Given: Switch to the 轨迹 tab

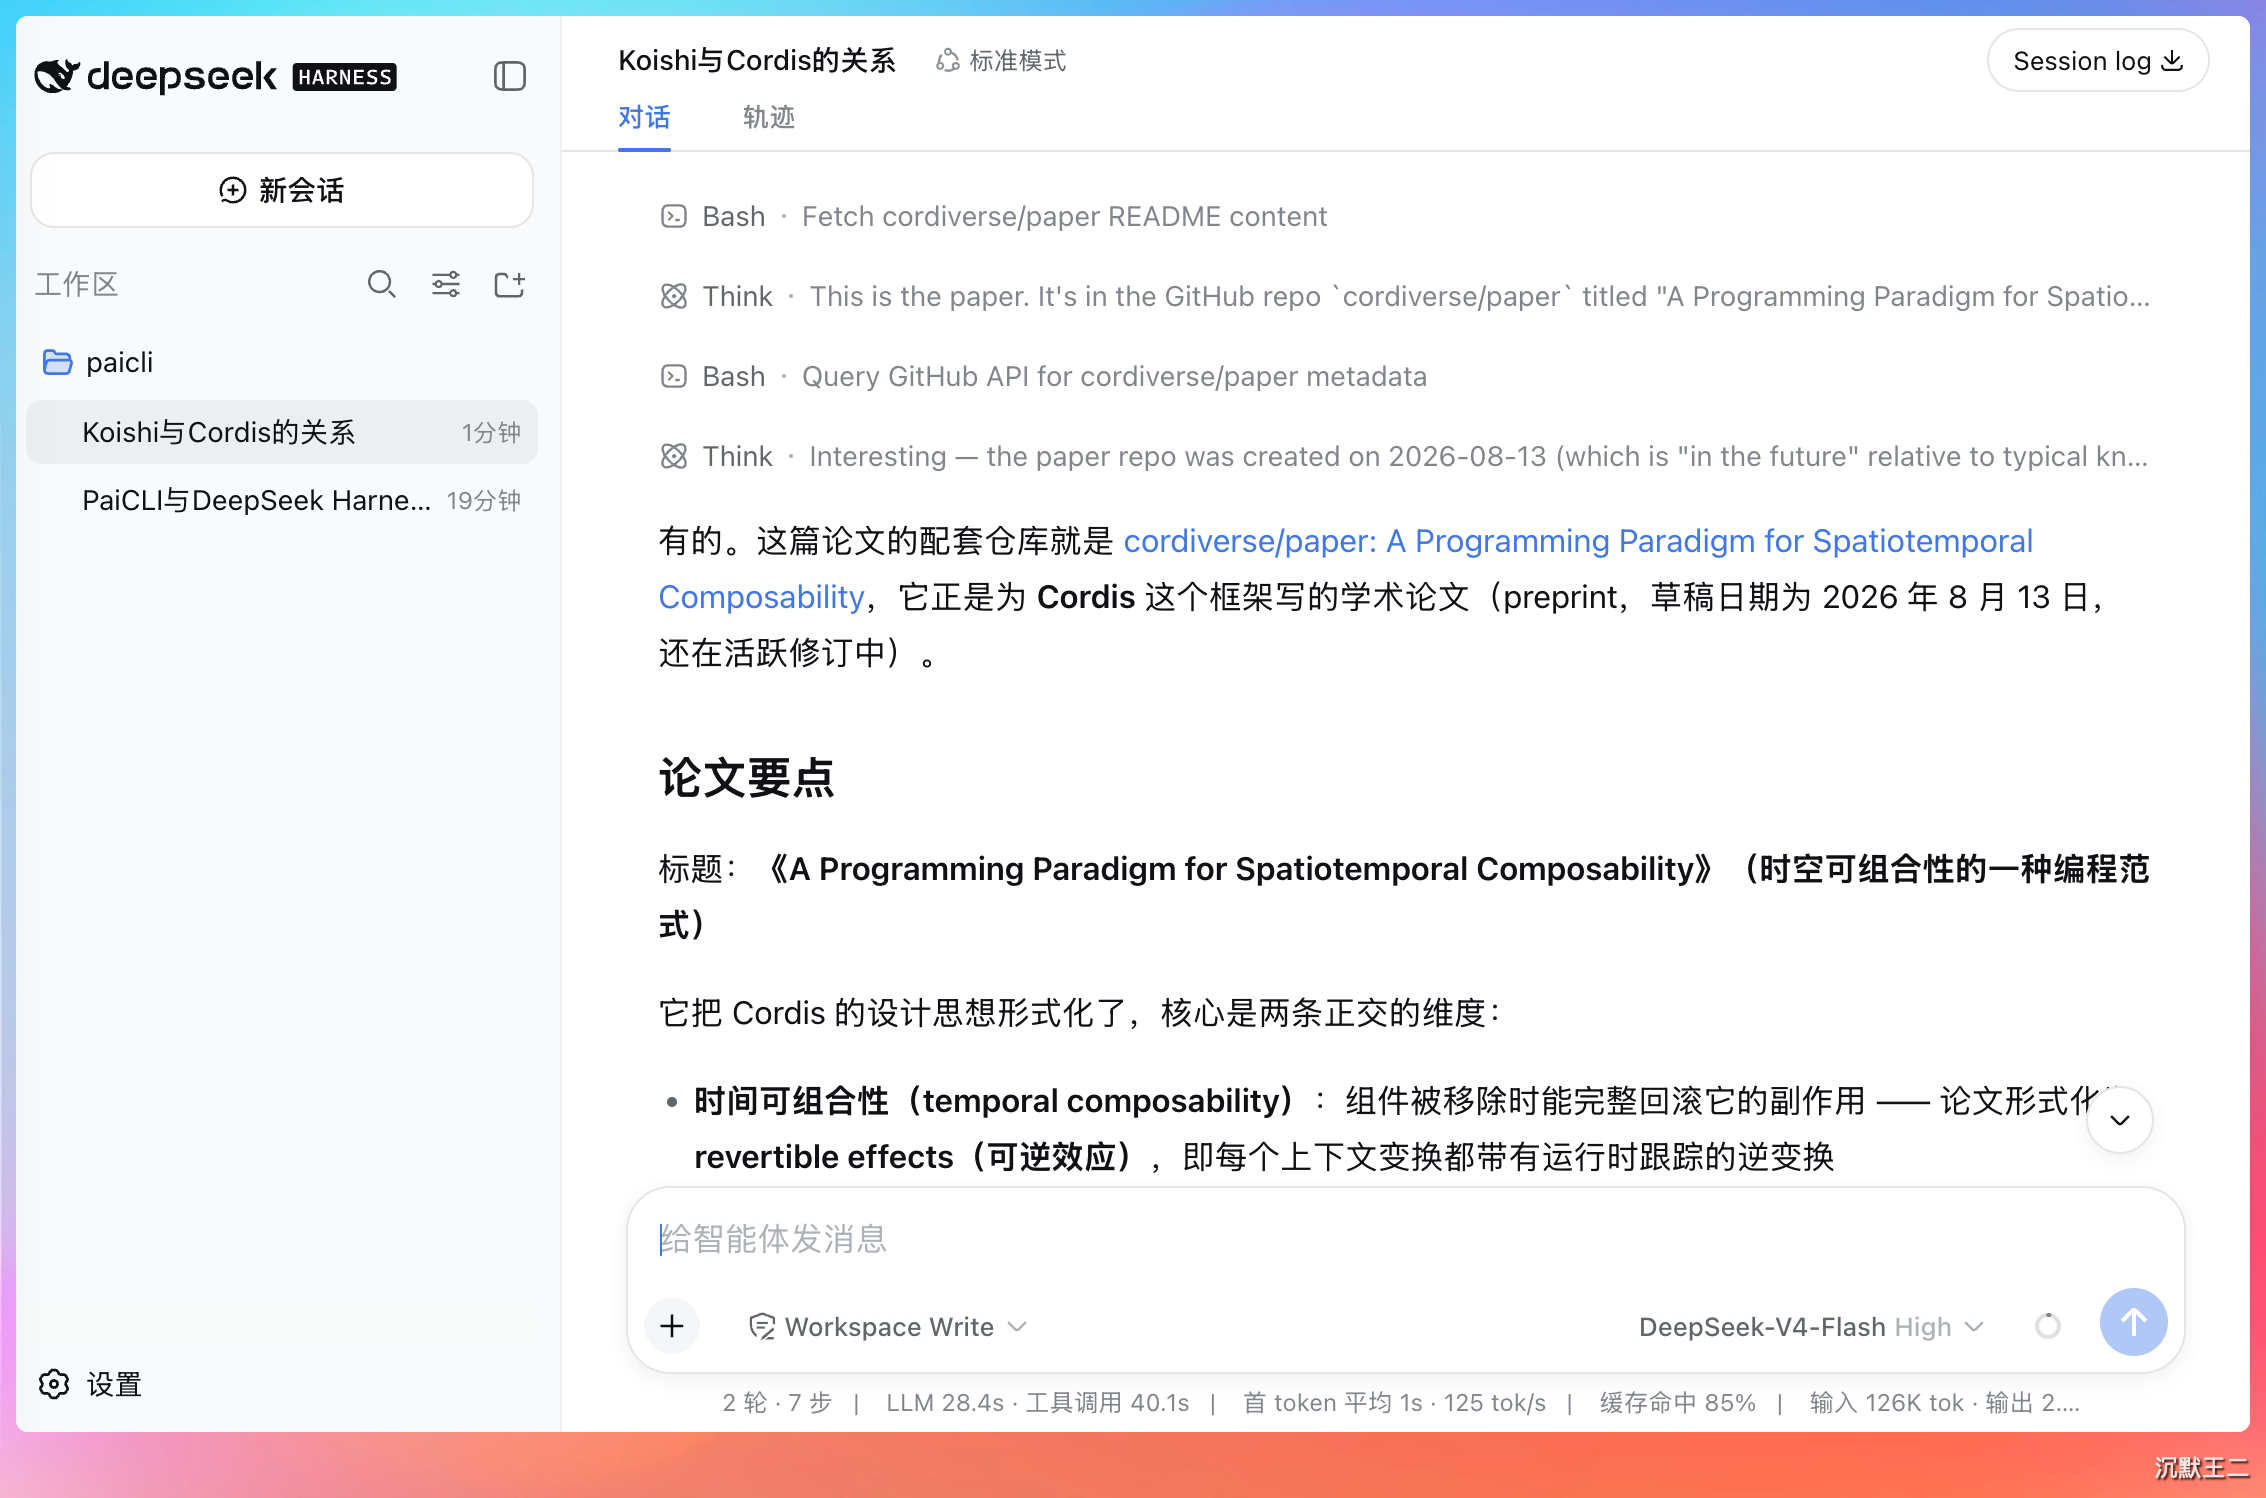Looking at the screenshot, I should pos(769,118).
